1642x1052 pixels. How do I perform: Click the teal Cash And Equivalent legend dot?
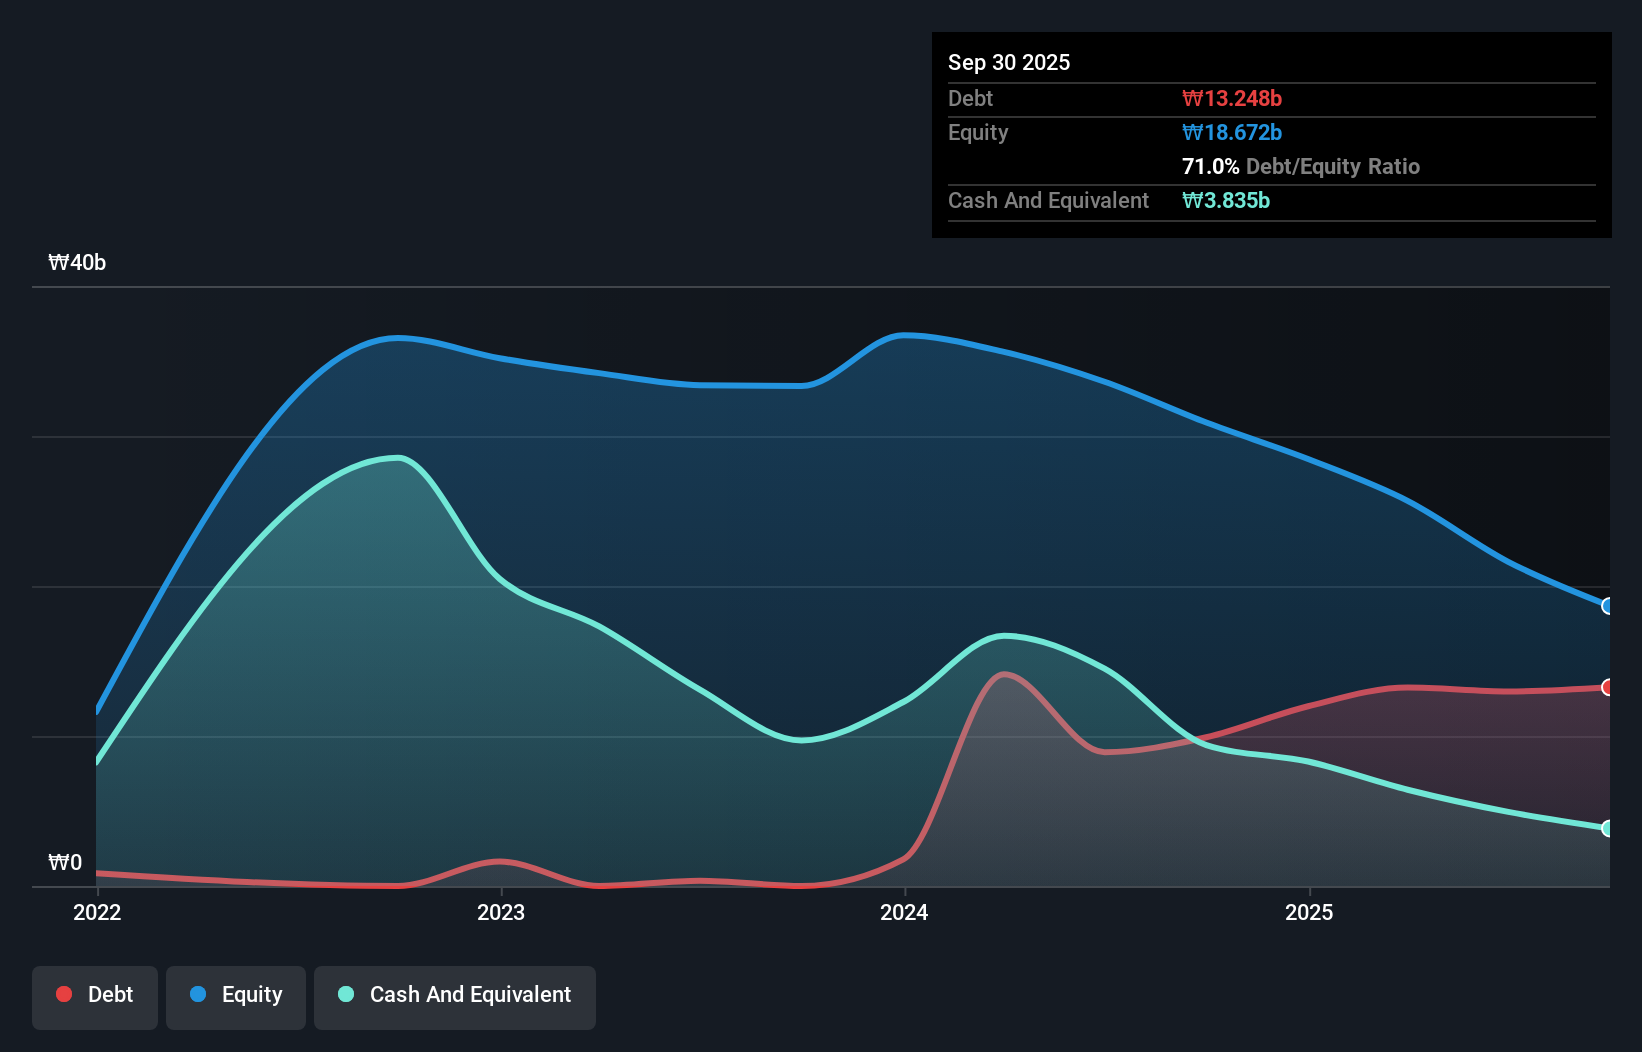345,994
